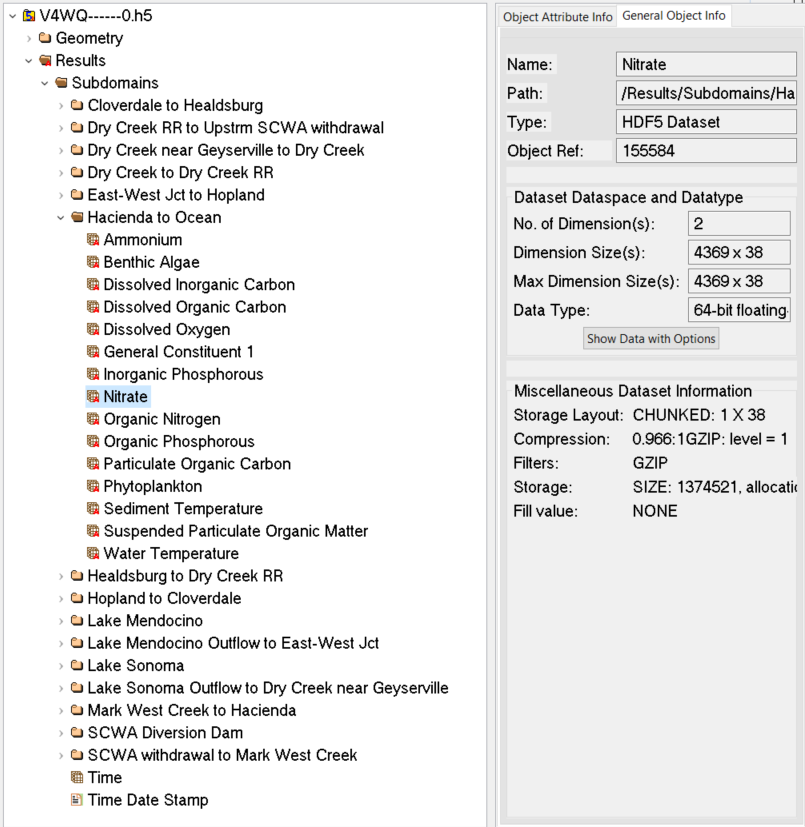
Task: Click the Show Data with Options button
Action: tap(650, 338)
